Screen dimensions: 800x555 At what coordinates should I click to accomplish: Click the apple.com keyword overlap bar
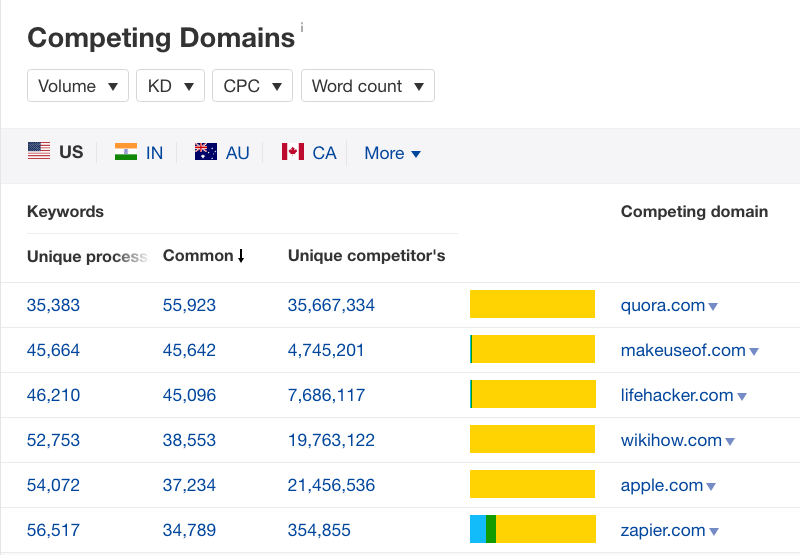(532, 484)
